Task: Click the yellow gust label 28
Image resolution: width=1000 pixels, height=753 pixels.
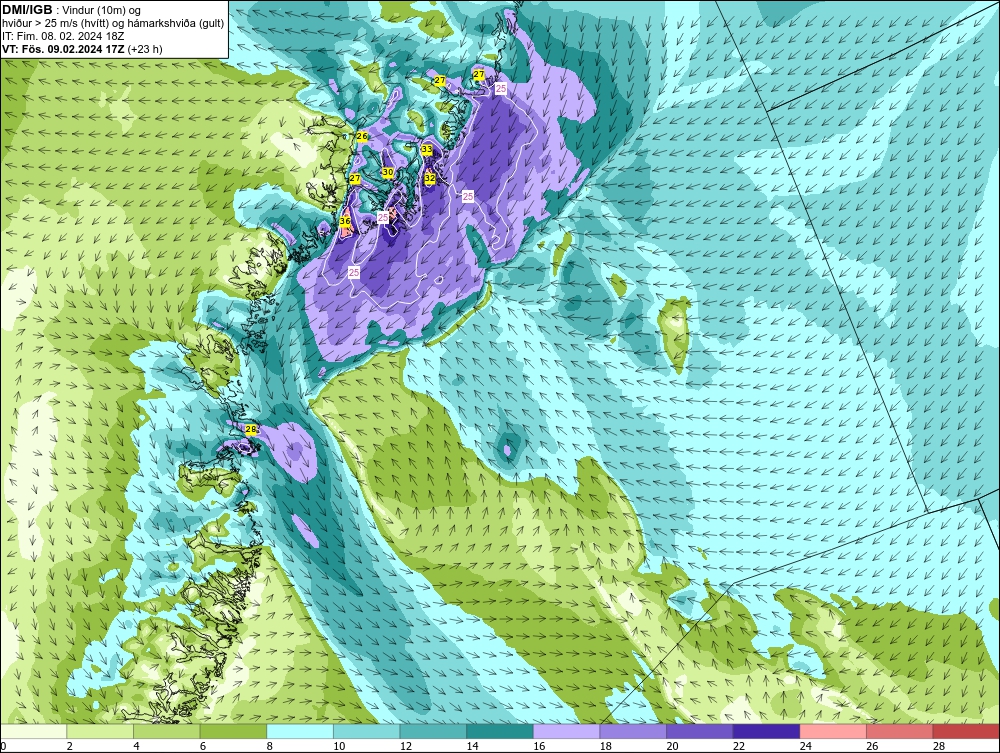Action: (251, 429)
